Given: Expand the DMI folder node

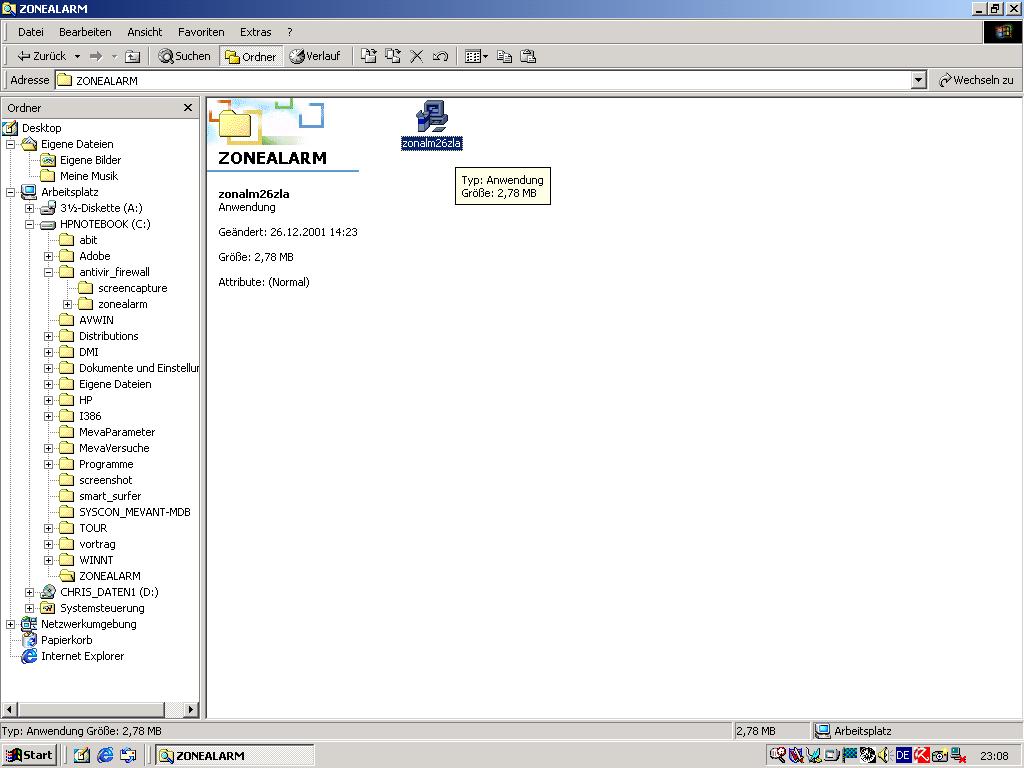Looking at the screenshot, I should pyautogui.click(x=48, y=353).
